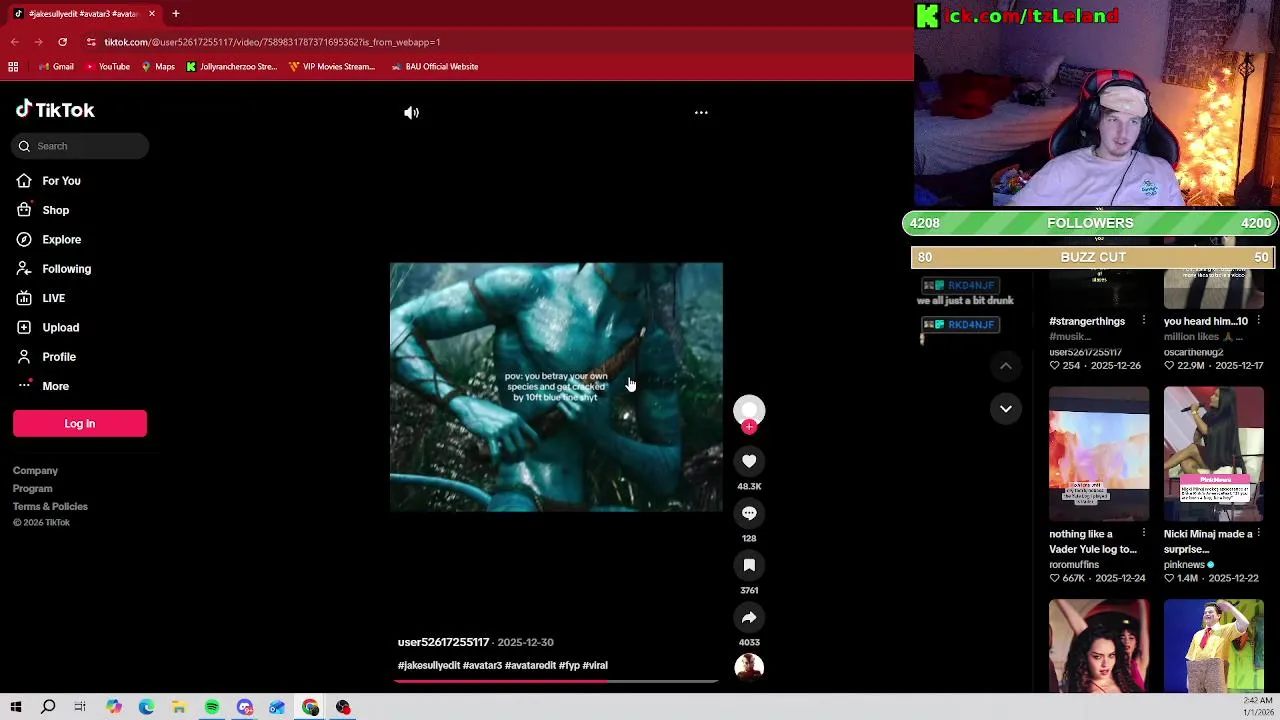Expand the Company footer section
1280x720 pixels.
tap(35, 471)
